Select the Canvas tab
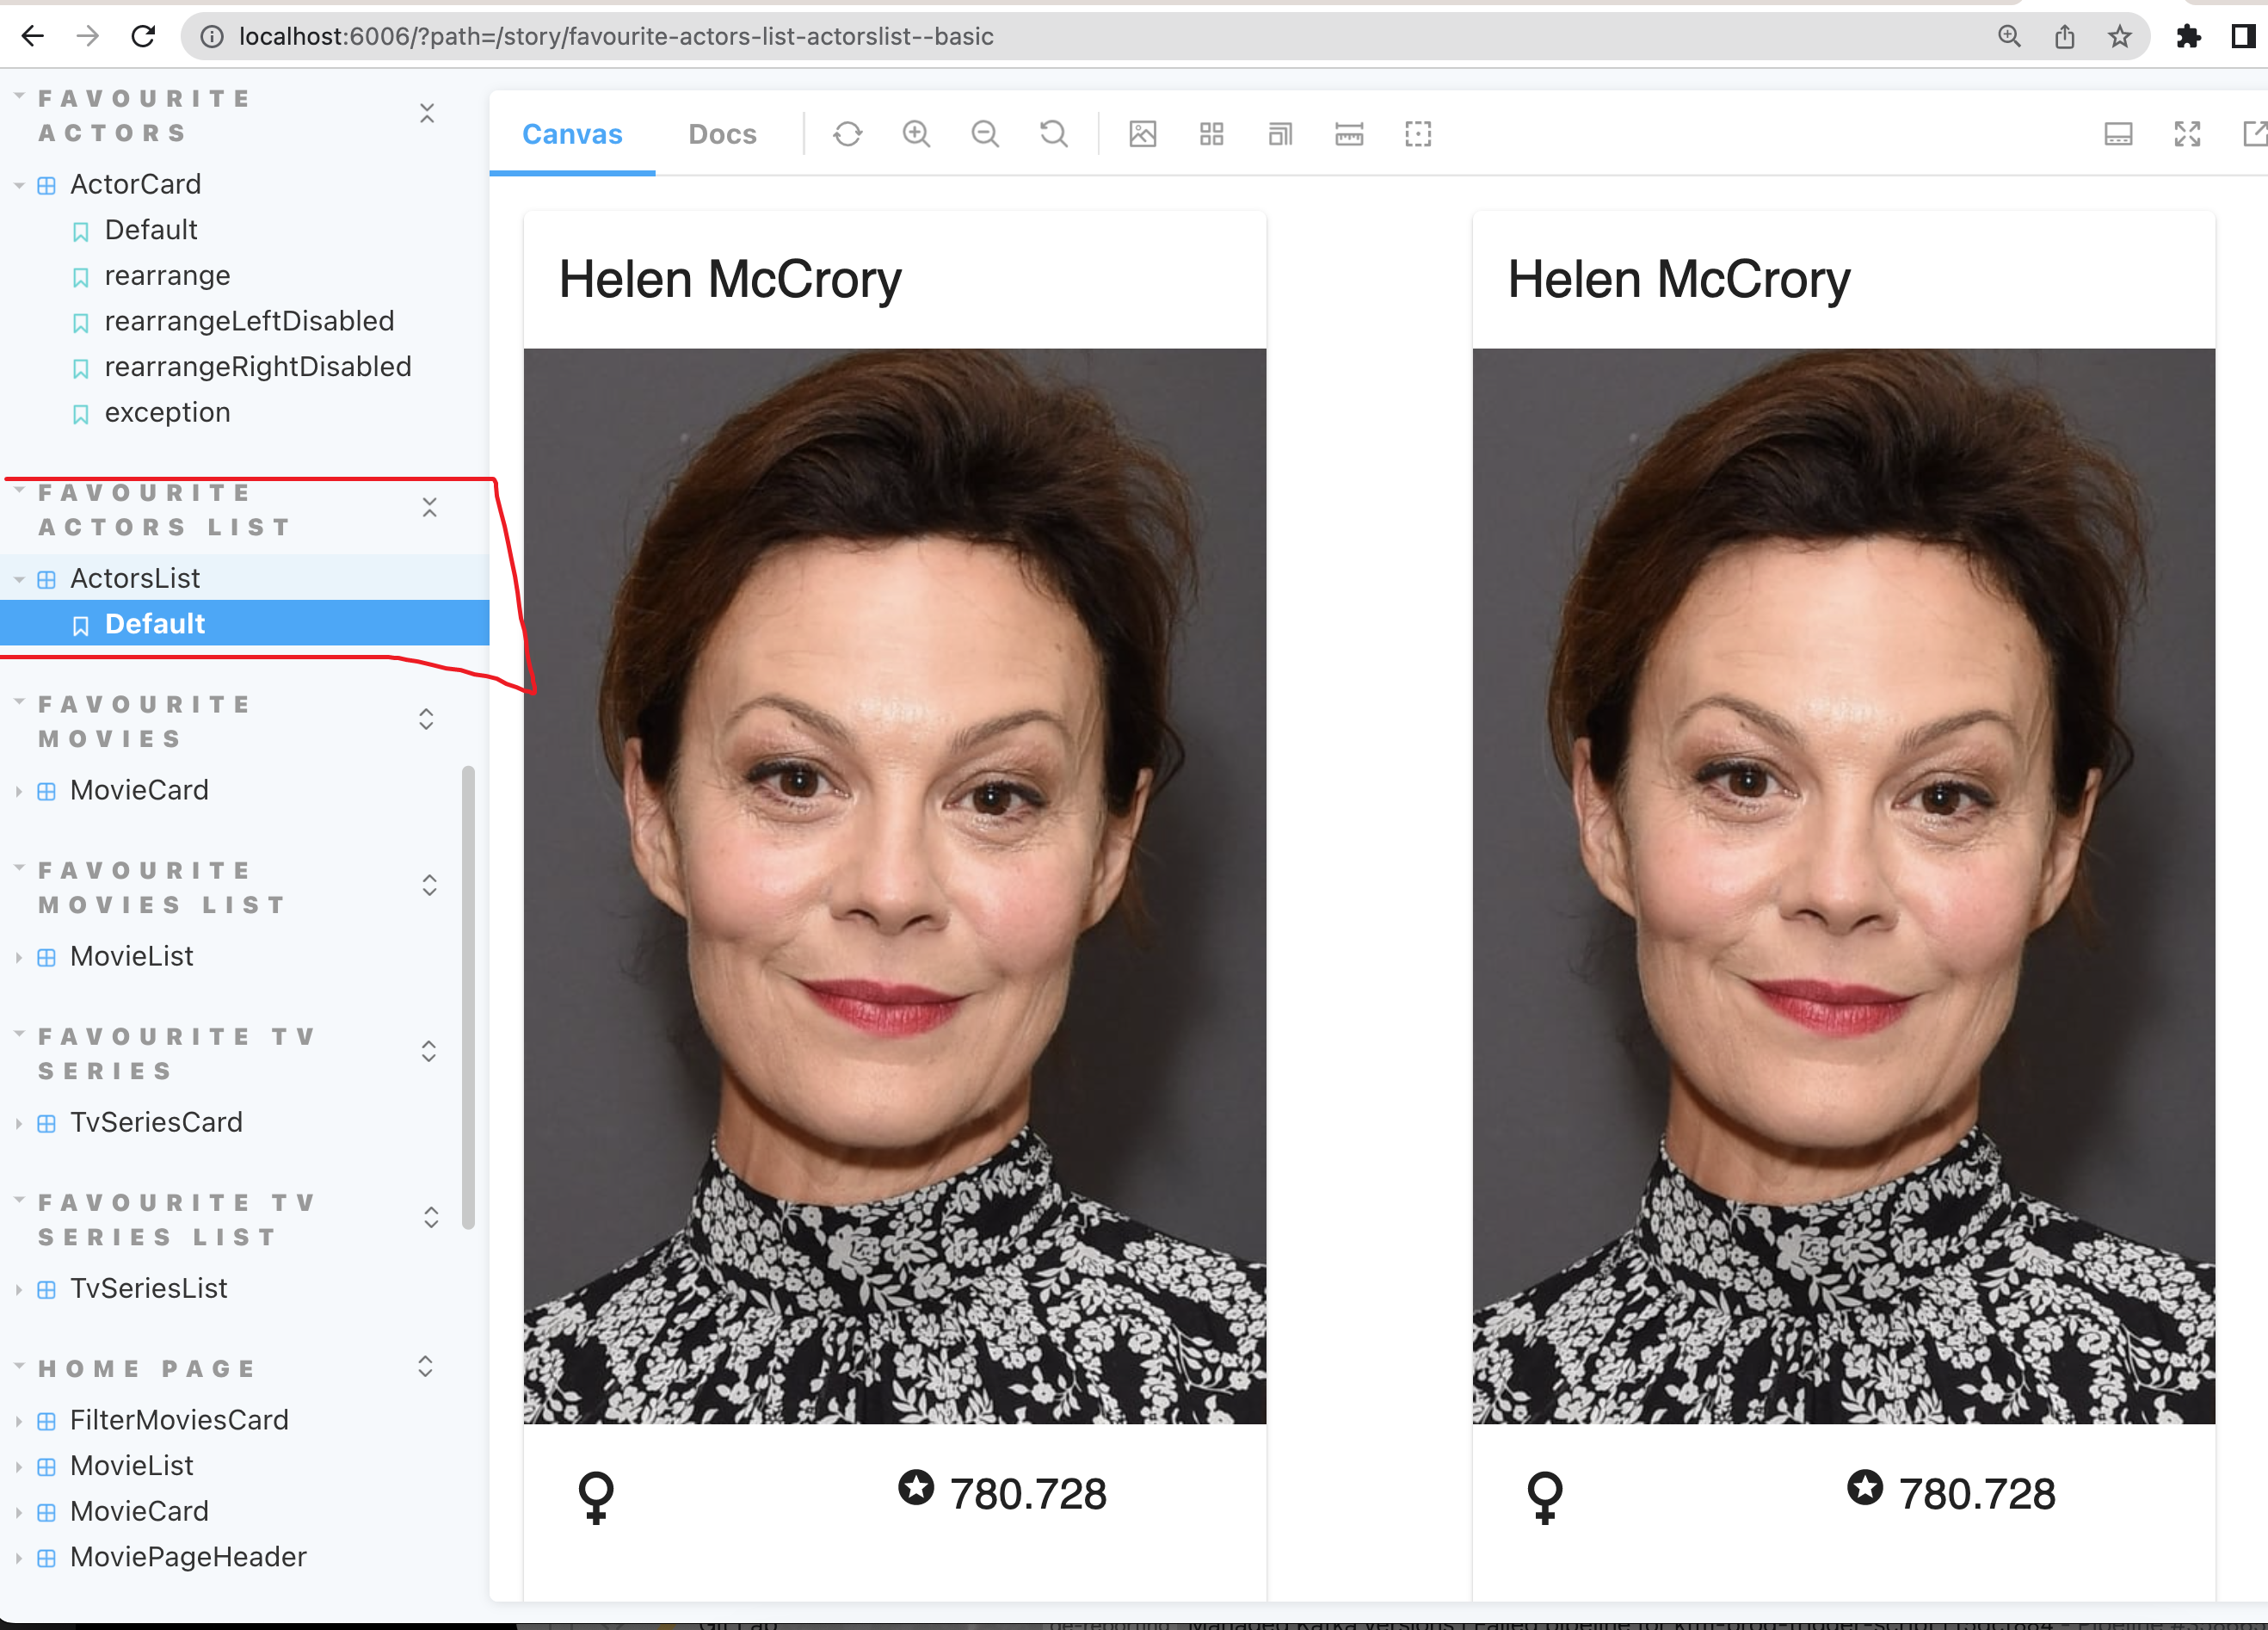Screen dimensions: 2268x1630 pyautogui.click(x=572, y=134)
